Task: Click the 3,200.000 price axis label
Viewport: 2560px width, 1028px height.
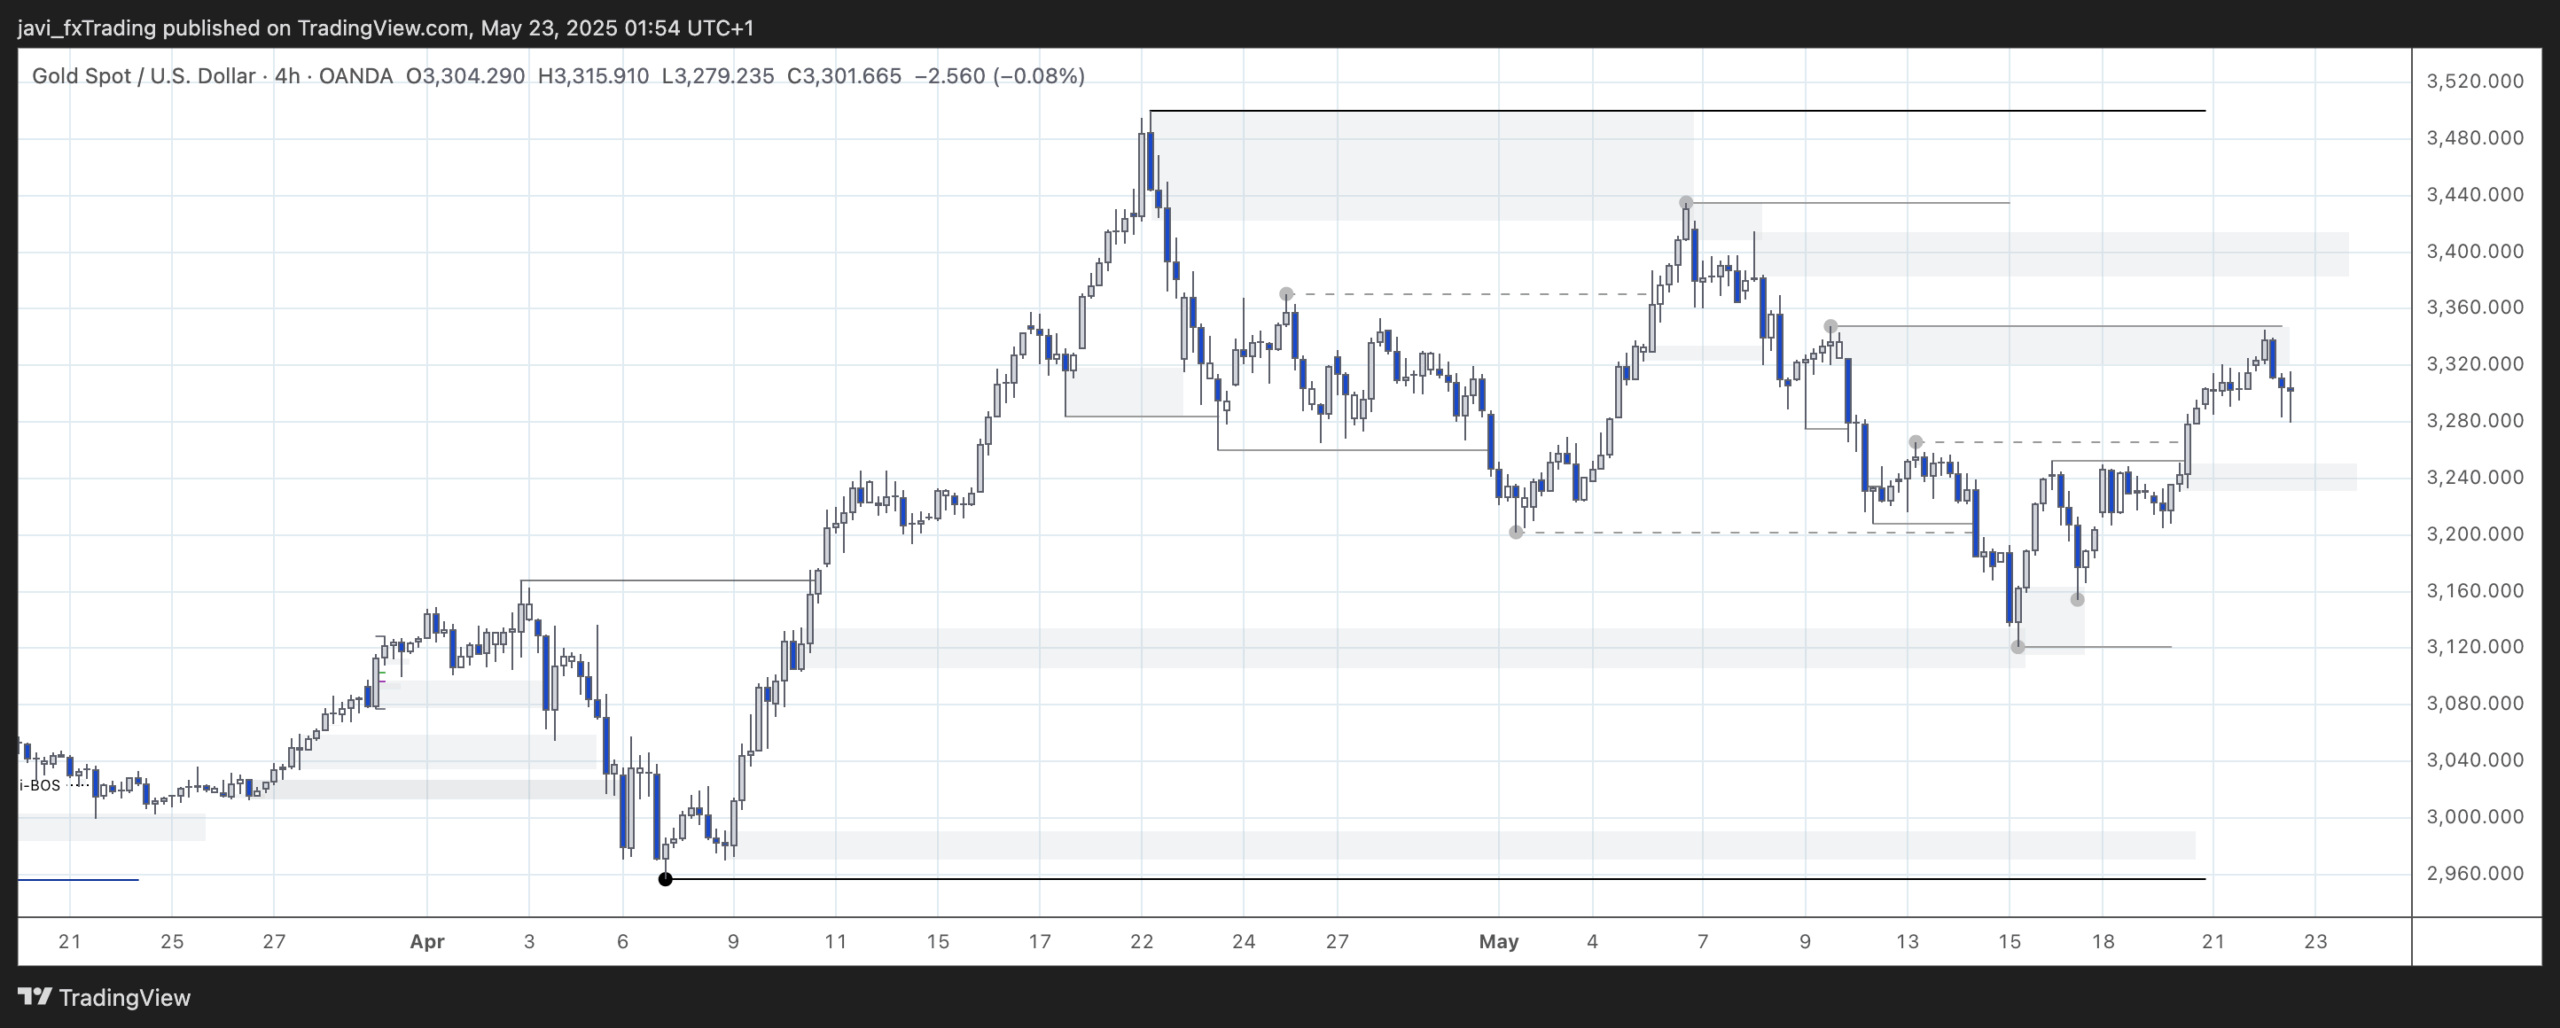Action: [x=2475, y=534]
